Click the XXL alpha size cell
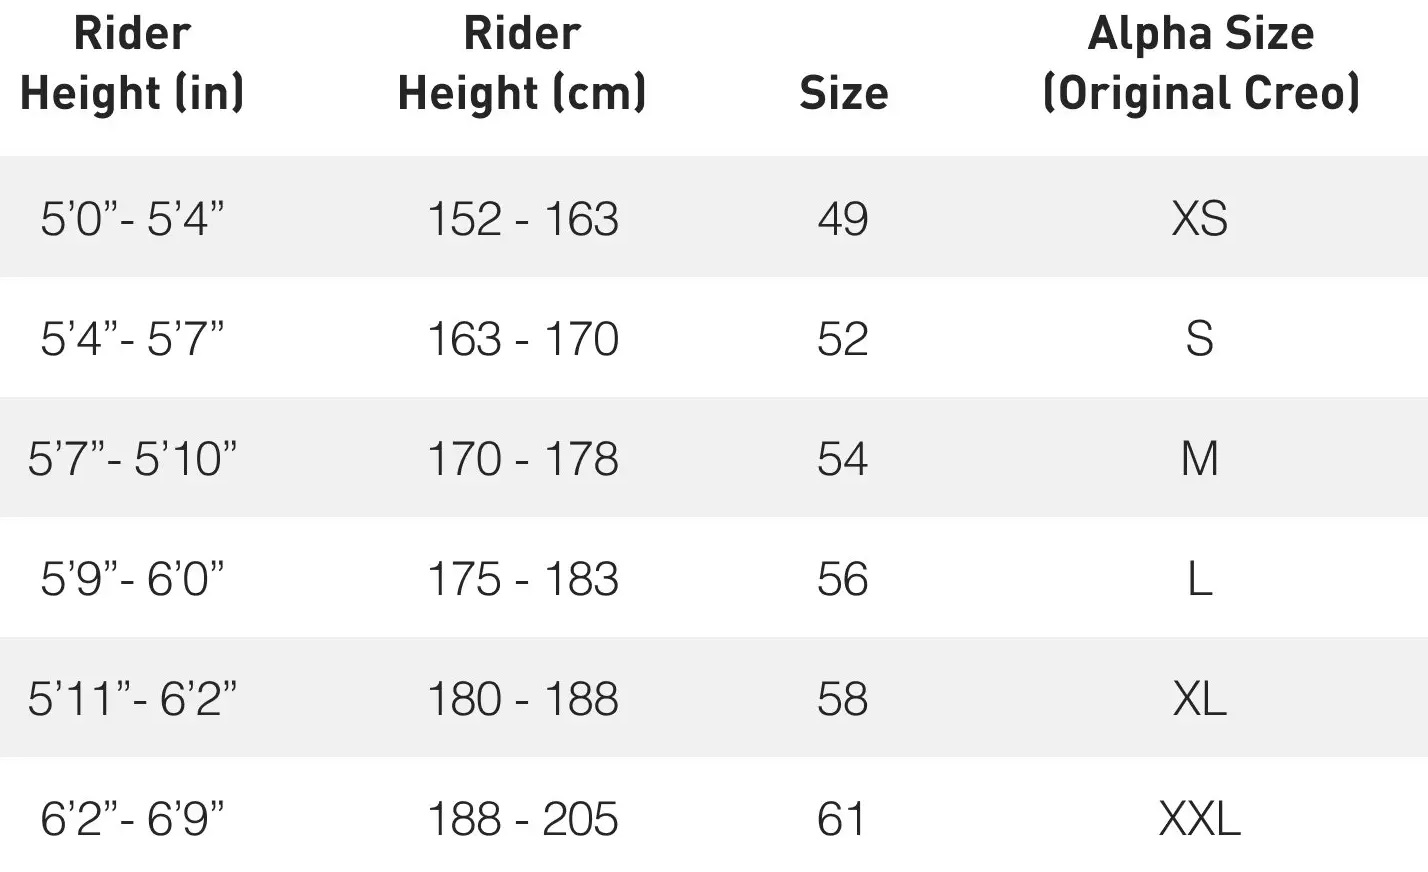1428x872 pixels. (x=1199, y=818)
